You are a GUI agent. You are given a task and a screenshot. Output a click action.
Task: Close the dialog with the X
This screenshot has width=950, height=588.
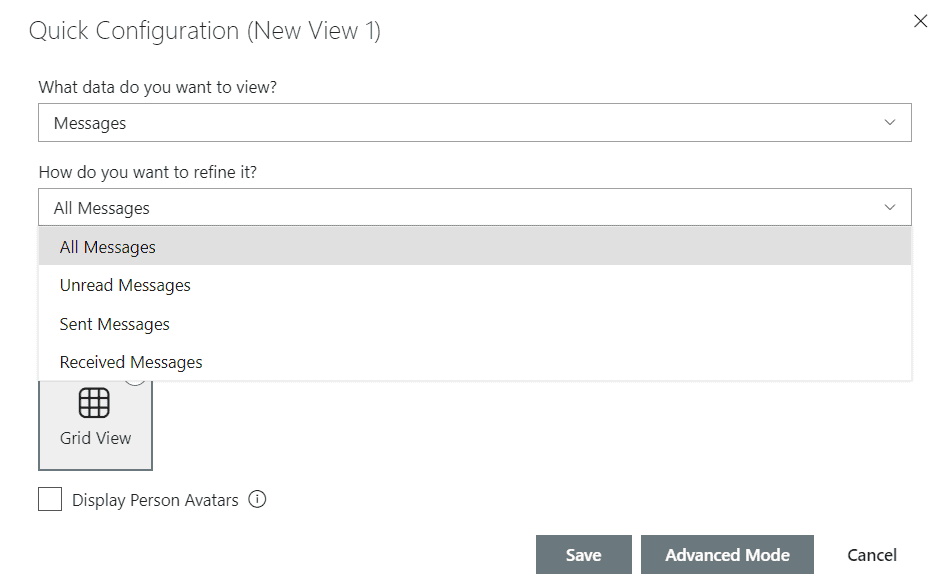920,20
